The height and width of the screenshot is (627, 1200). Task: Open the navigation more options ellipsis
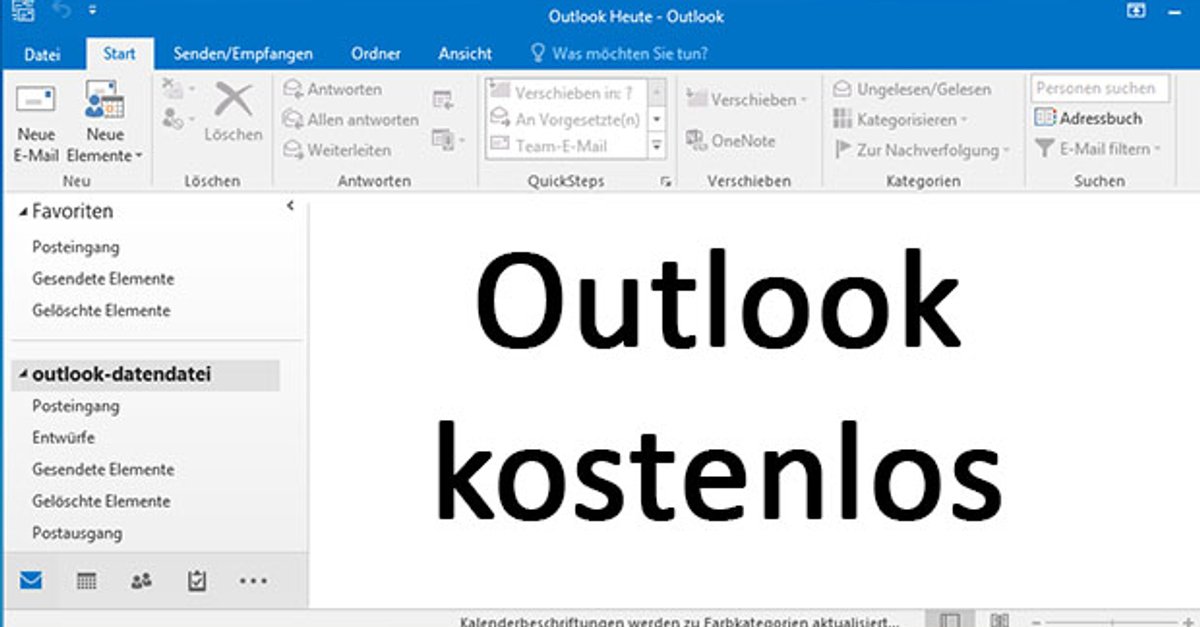(253, 580)
